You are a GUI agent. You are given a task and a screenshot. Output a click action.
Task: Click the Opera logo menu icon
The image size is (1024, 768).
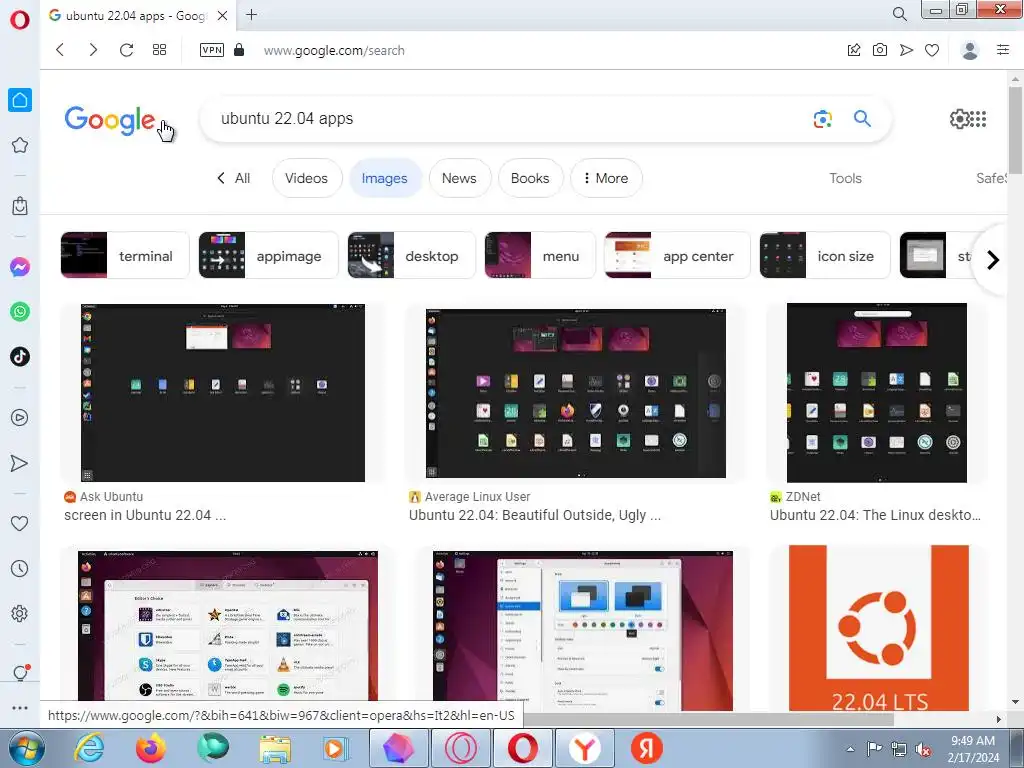(x=20, y=20)
